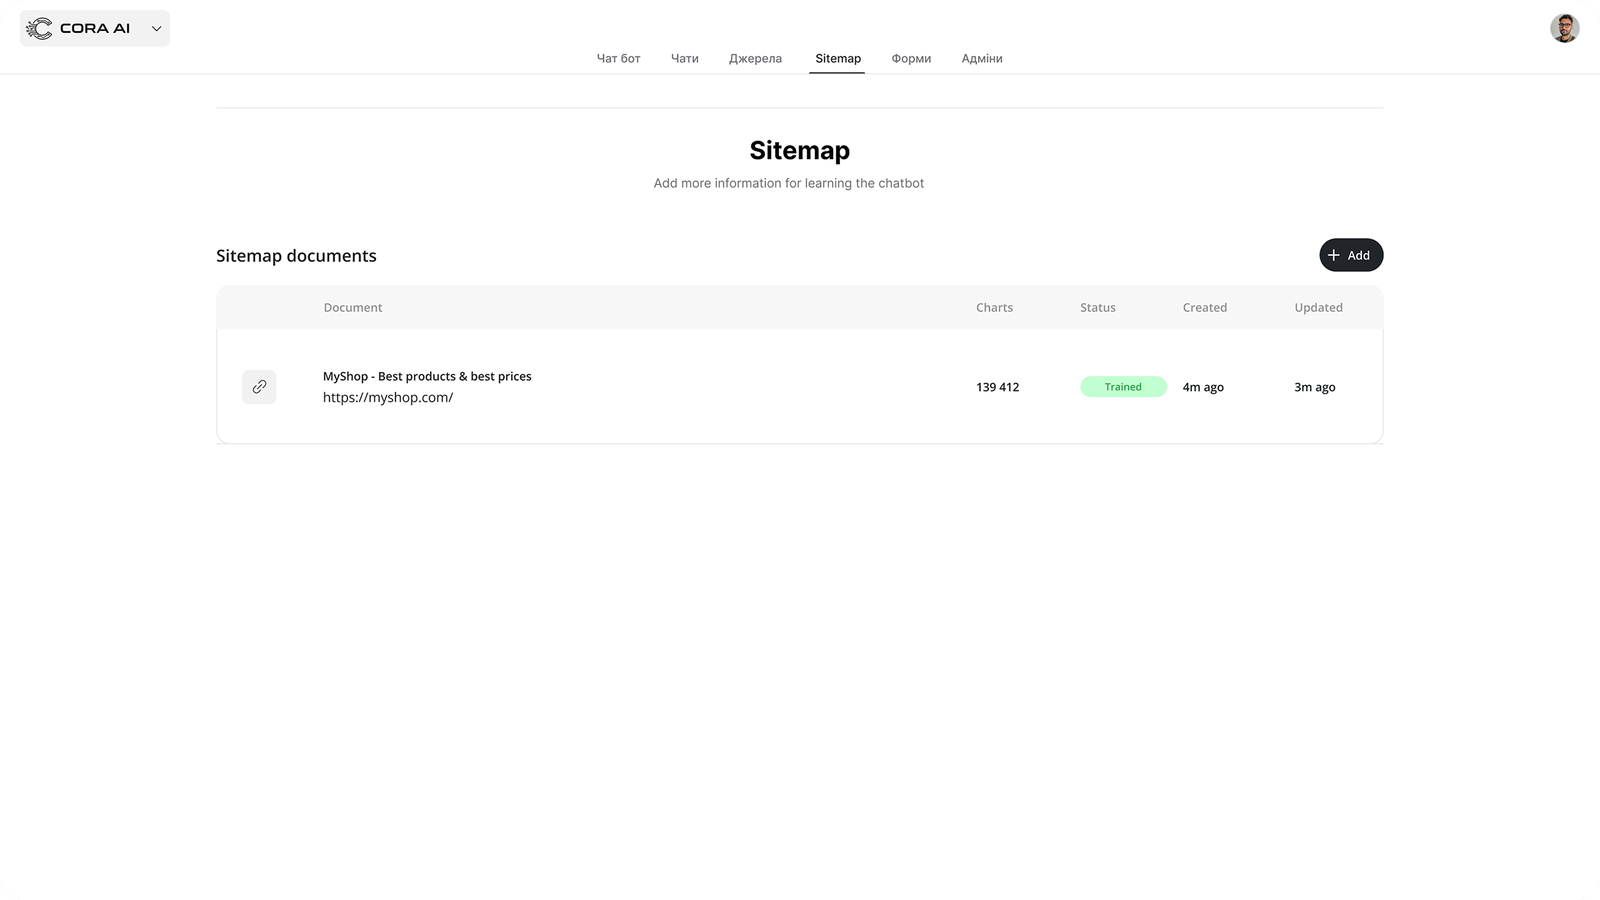Click the link icon beside MyShop document
The width and height of the screenshot is (1600, 900).
259,387
